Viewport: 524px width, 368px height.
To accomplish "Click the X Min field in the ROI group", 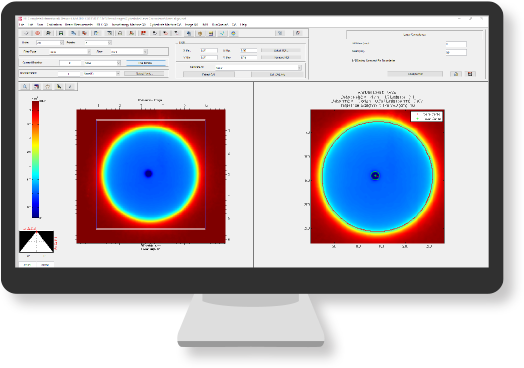I will point(209,50).
